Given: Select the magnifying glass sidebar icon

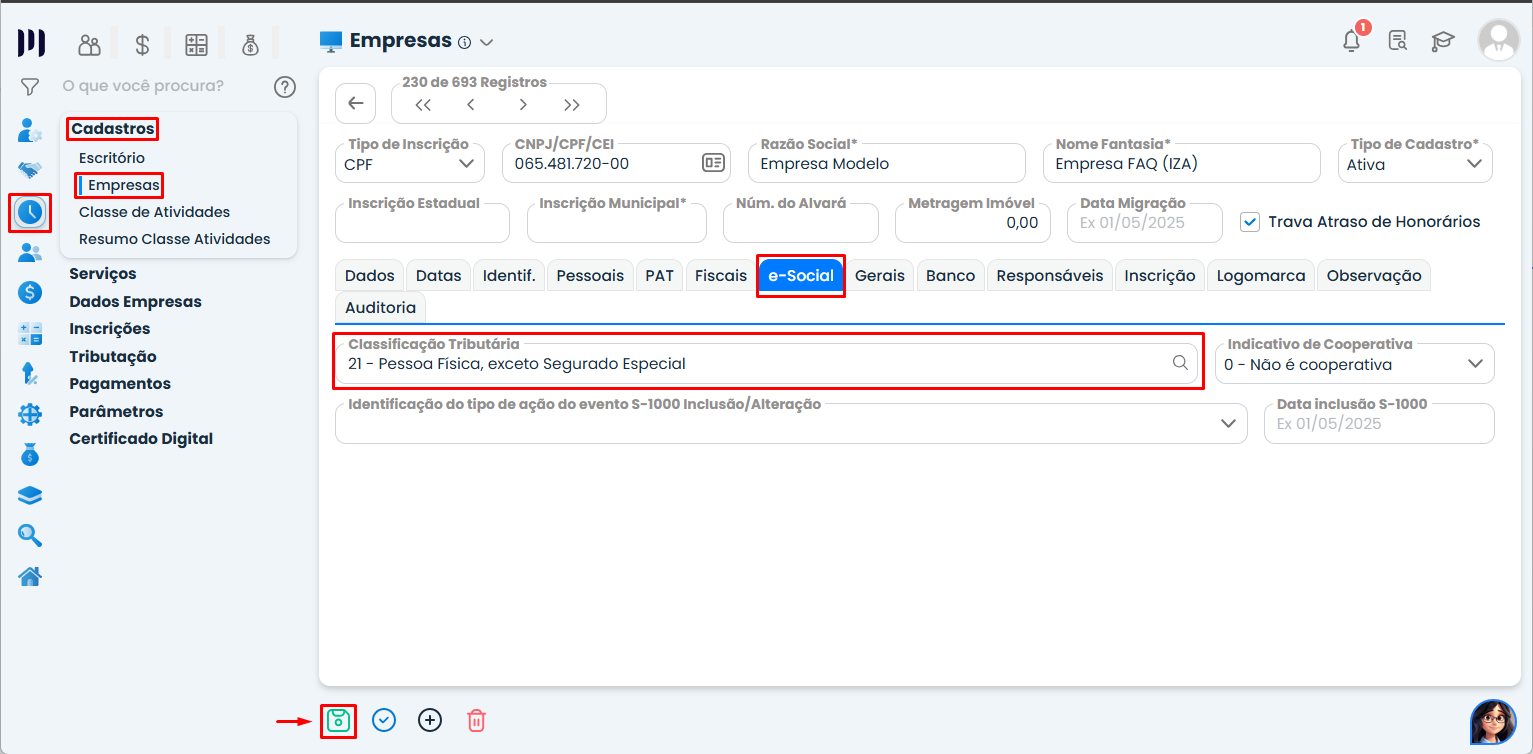Looking at the screenshot, I should [30, 536].
